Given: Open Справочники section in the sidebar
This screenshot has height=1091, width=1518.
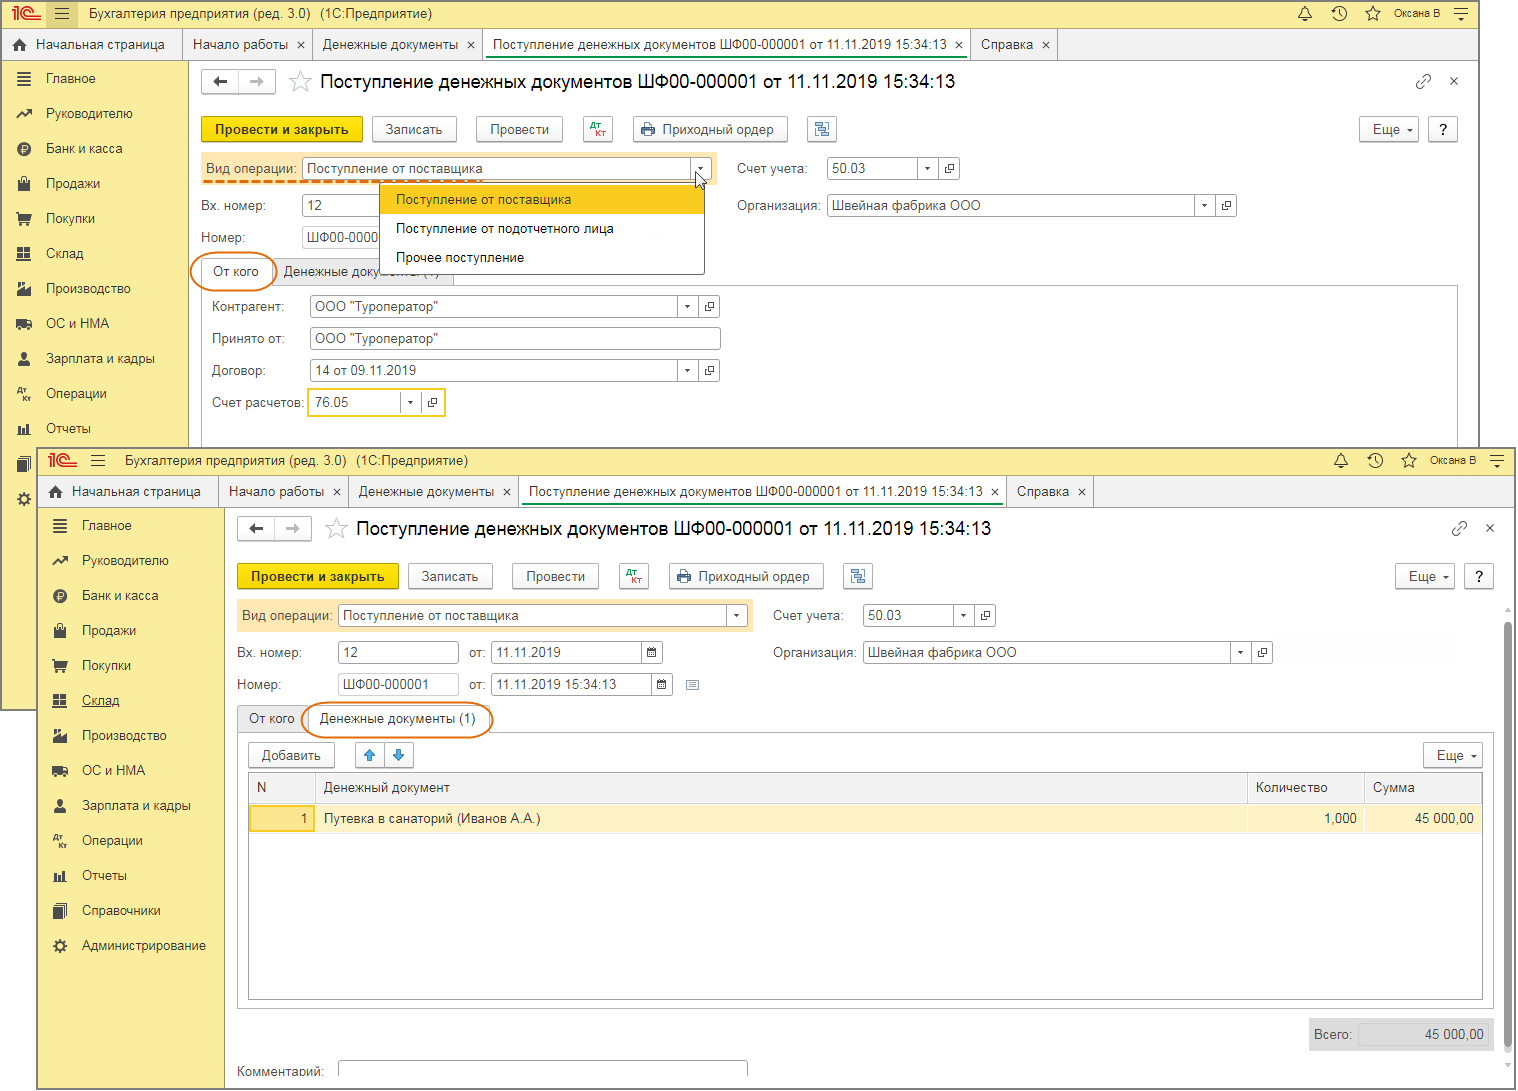Looking at the screenshot, I should [121, 911].
